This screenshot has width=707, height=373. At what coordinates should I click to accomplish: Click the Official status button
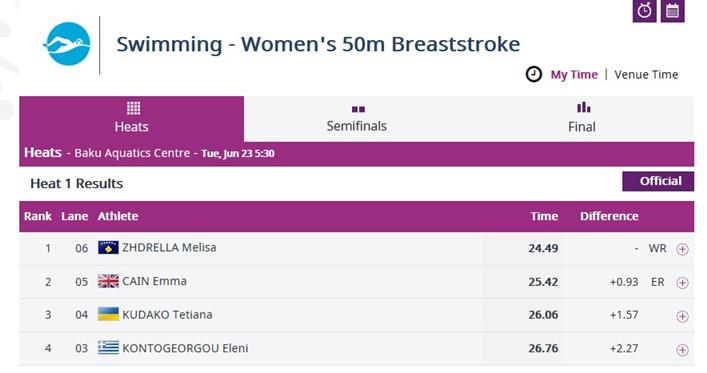point(658,181)
